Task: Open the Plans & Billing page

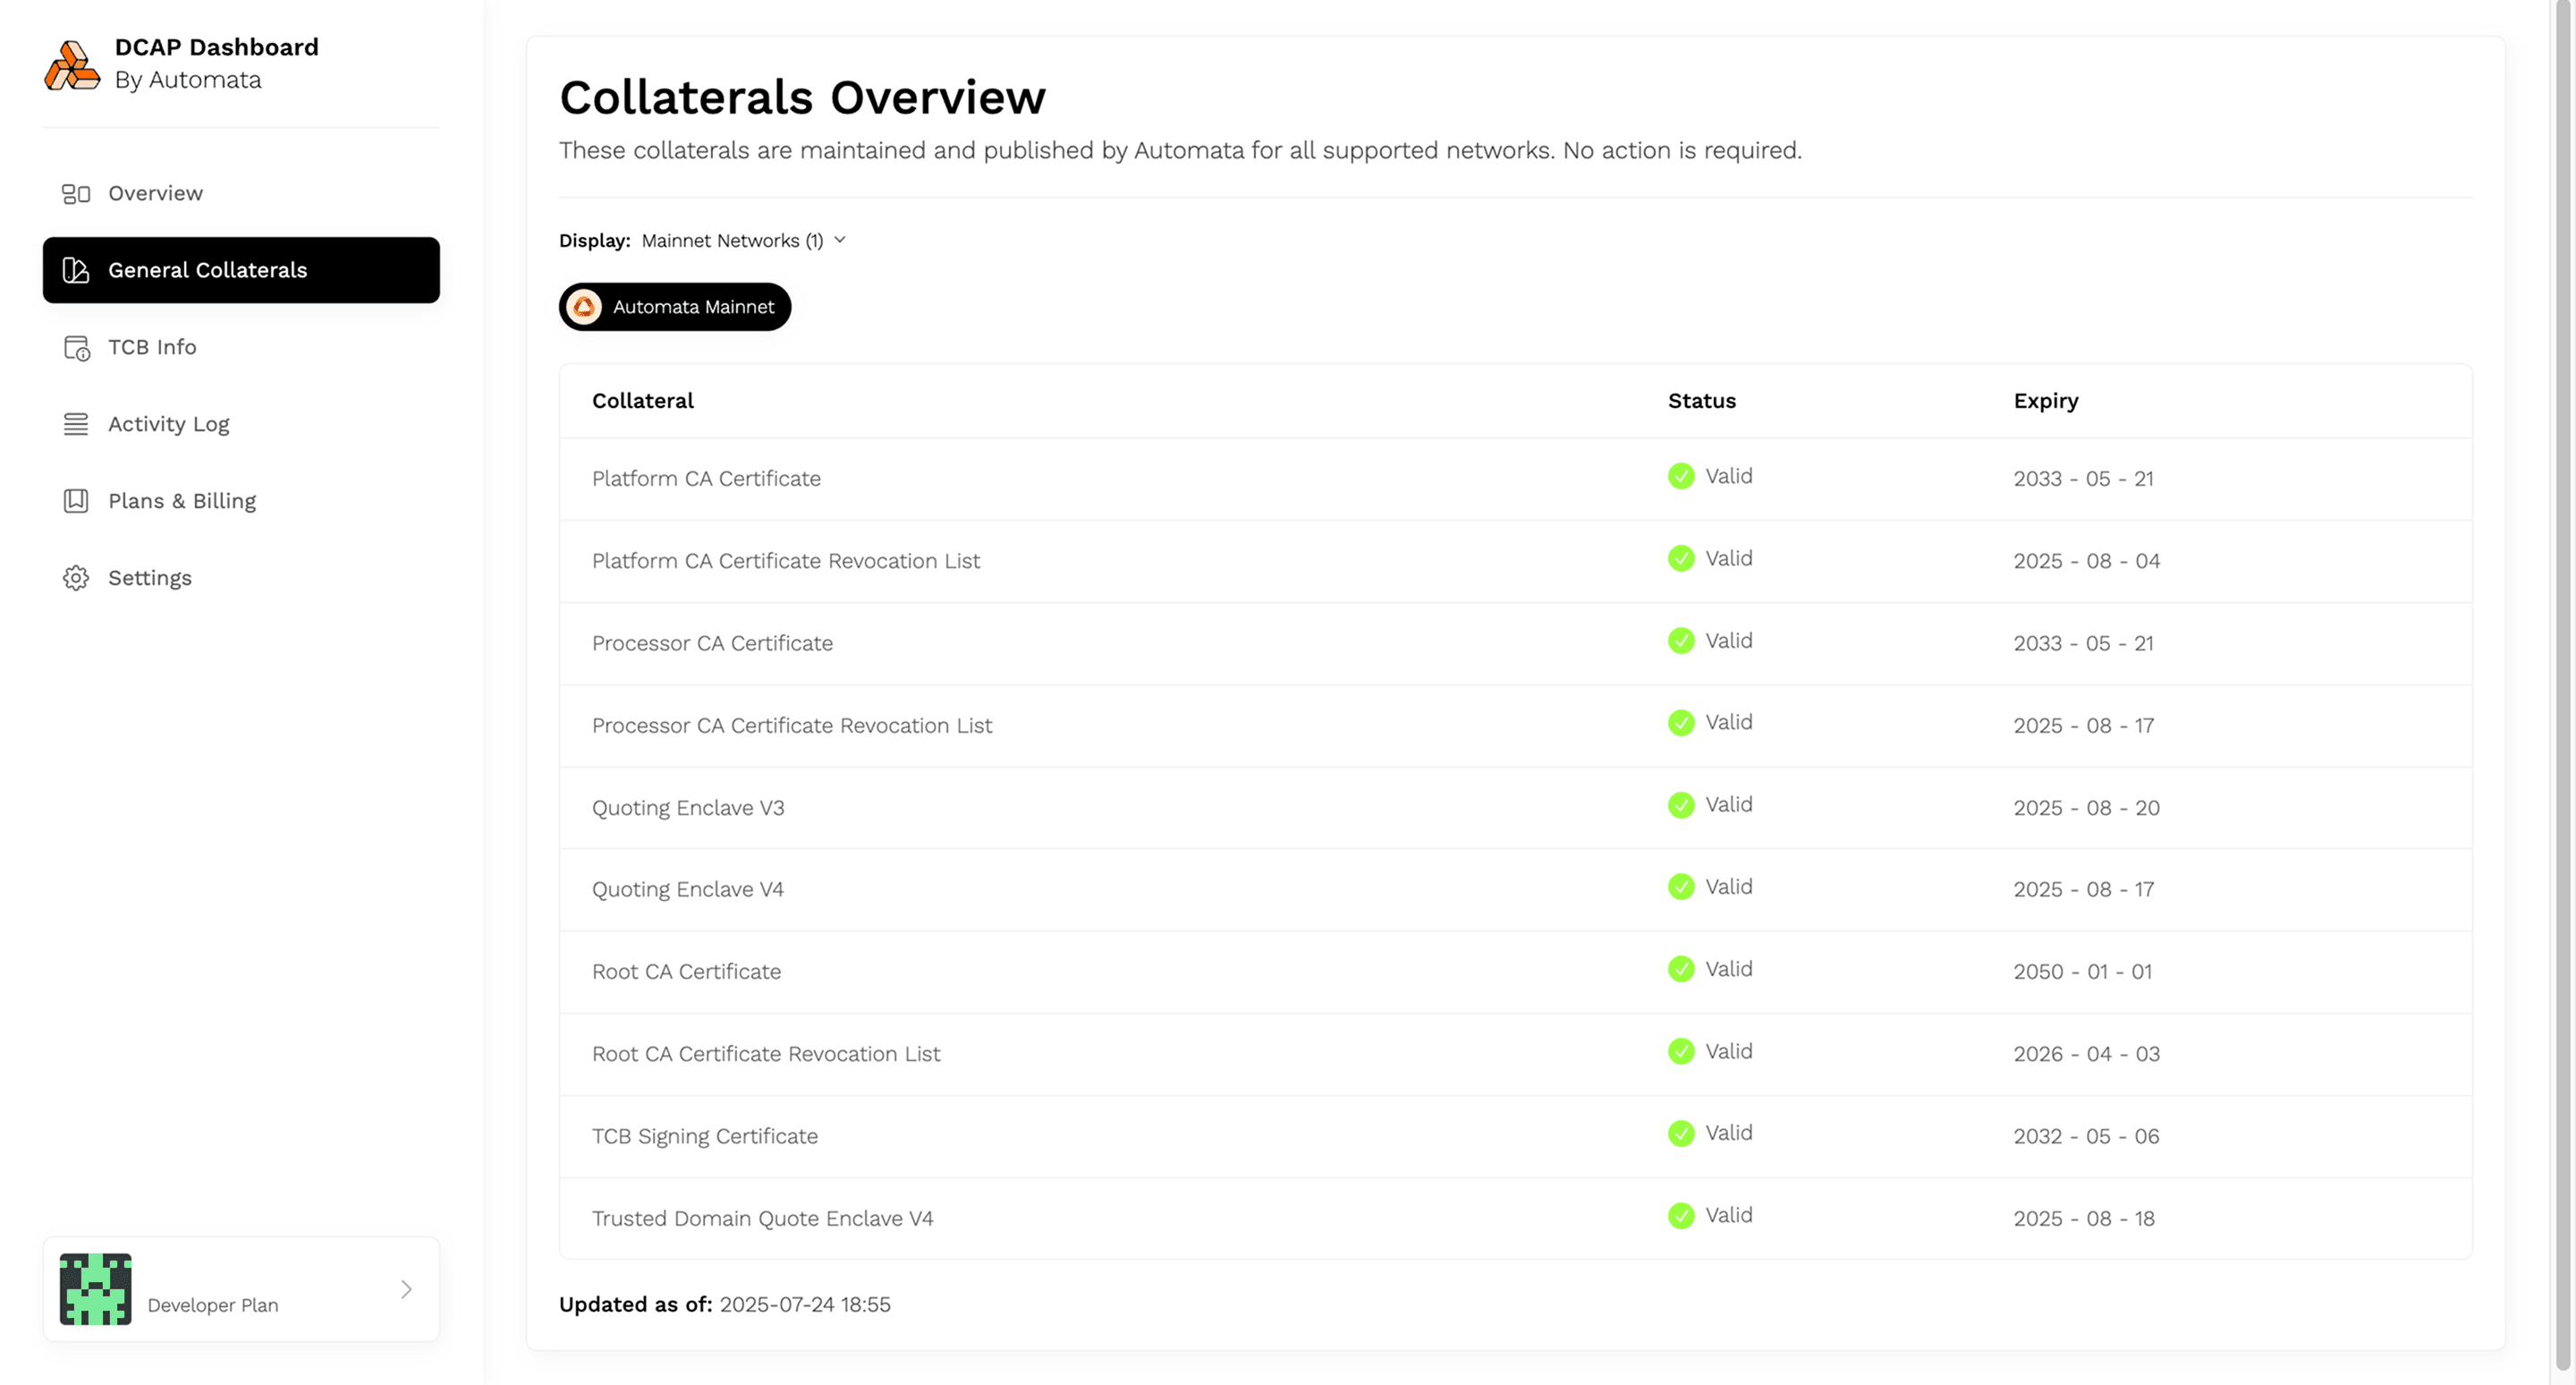Action: pos(182,500)
